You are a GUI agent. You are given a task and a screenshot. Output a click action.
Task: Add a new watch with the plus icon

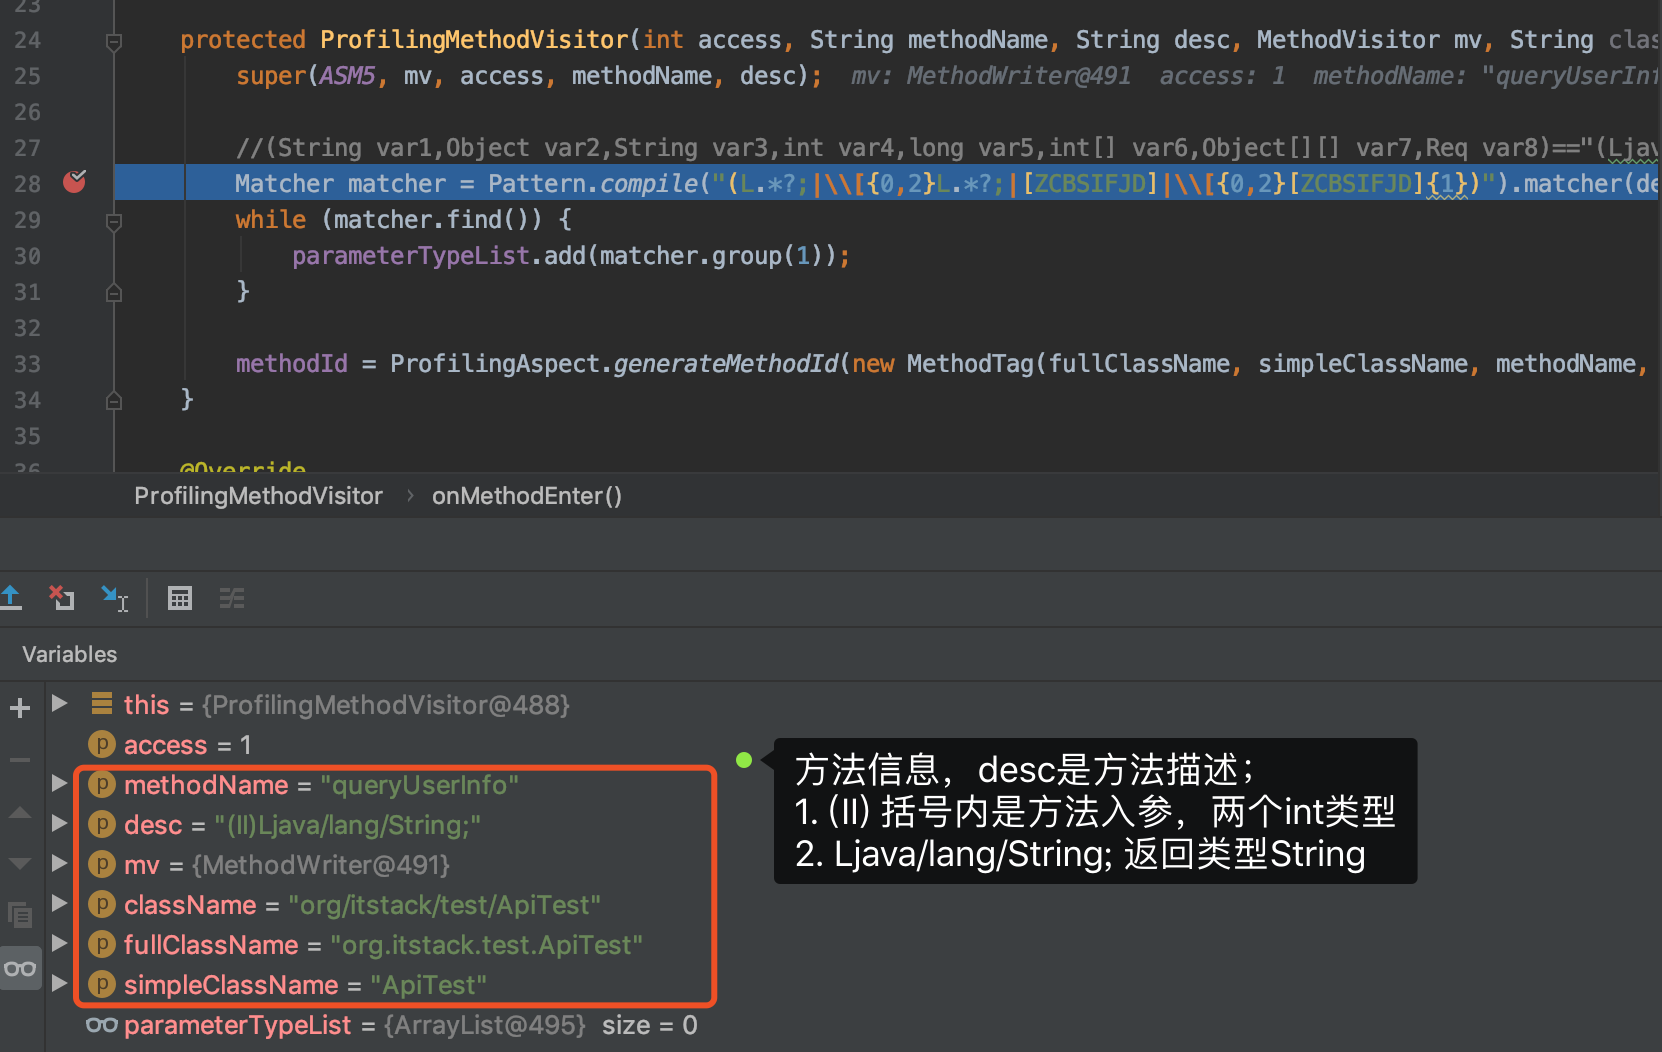click(20, 708)
